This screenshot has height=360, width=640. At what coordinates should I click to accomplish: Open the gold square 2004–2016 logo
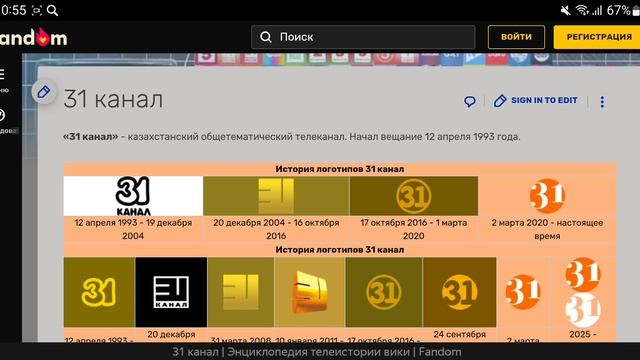[276, 196]
